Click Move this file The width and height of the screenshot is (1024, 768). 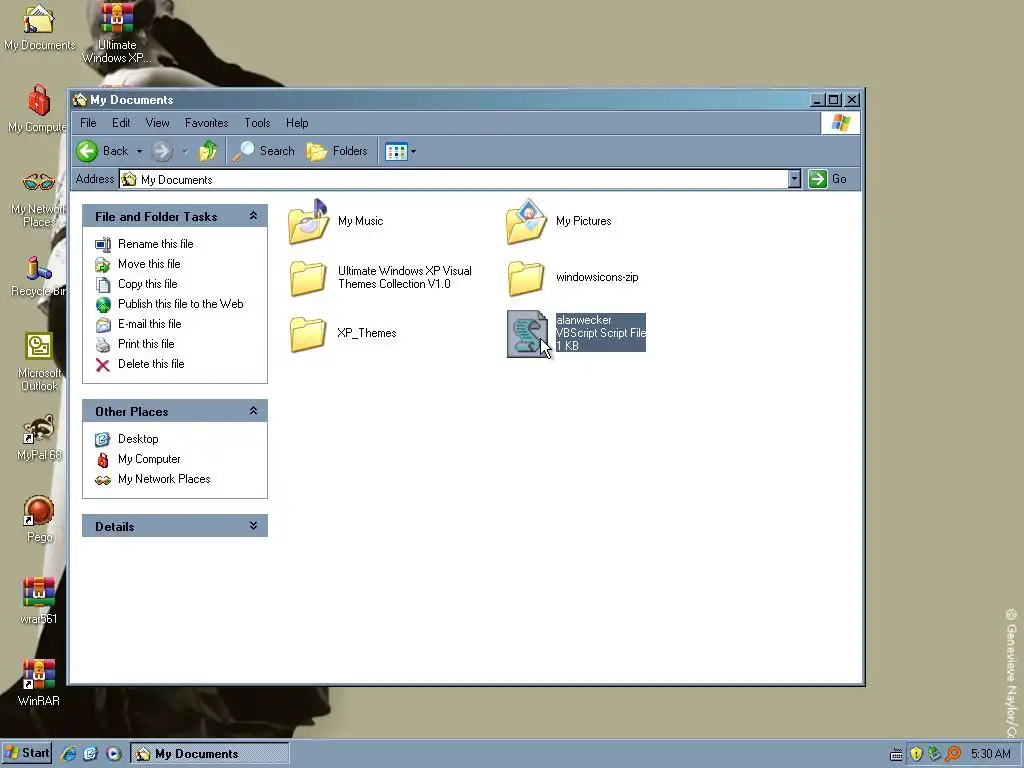click(149, 264)
